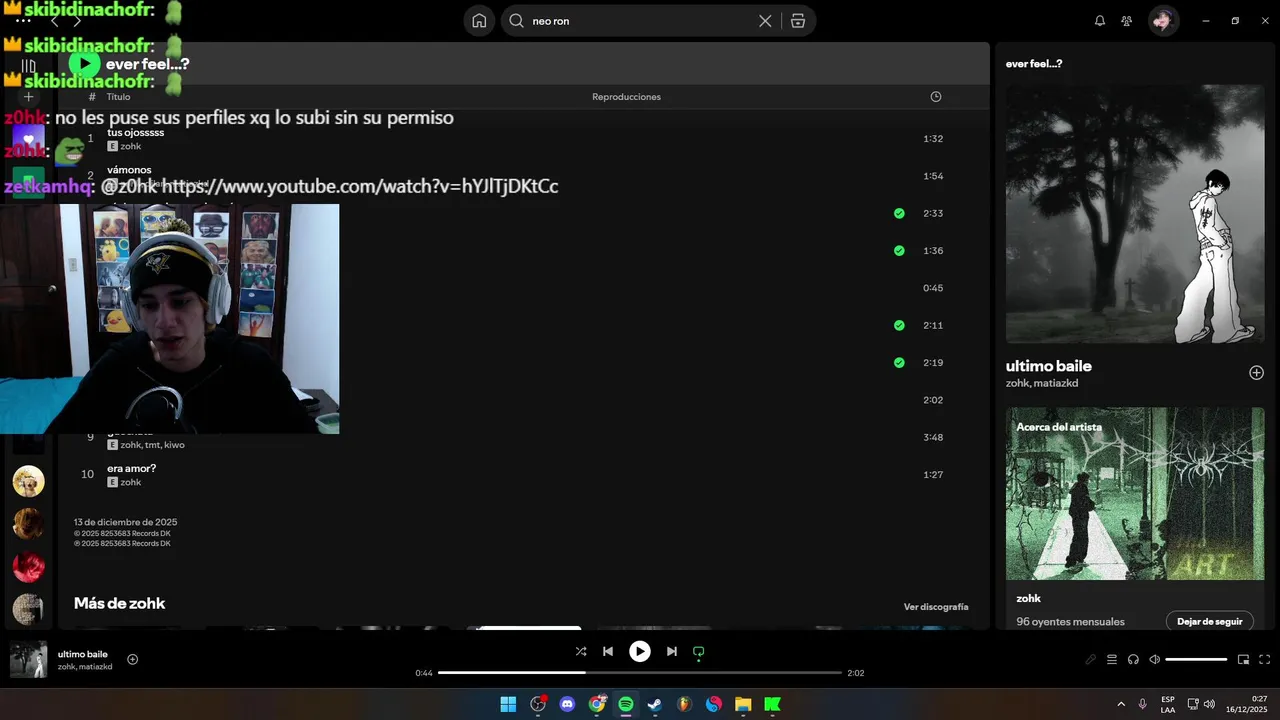Open sidebar playlist with yellow dog cover
Image resolution: width=1280 pixels, height=720 pixels.
[x=28, y=481]
